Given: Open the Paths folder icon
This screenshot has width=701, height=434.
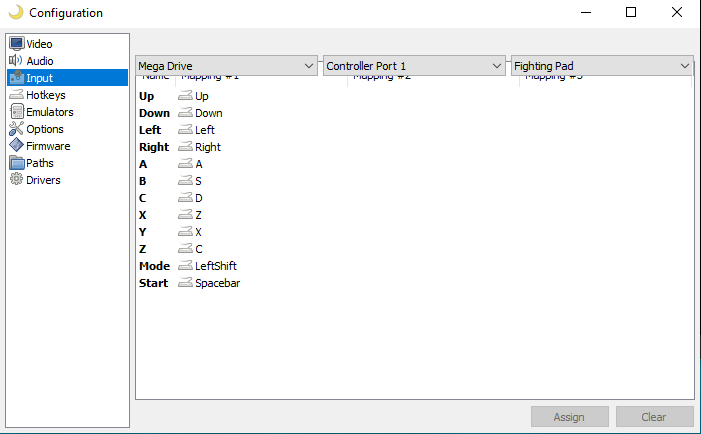Looking at the screenshot, I should point(17,163).
